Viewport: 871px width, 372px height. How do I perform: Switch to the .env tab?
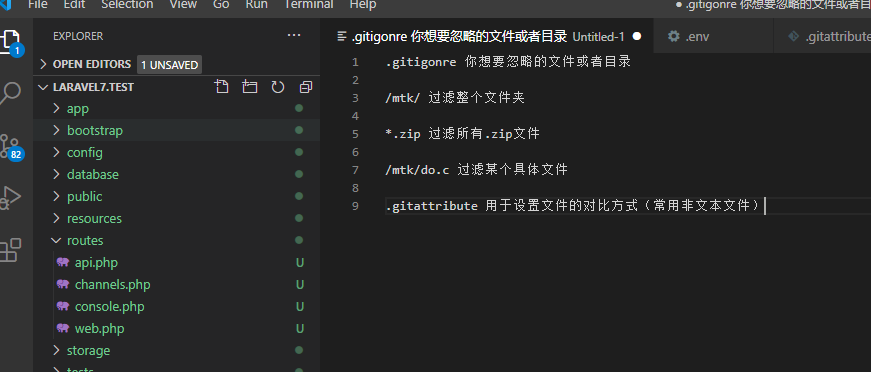click(x=713, y=37)
